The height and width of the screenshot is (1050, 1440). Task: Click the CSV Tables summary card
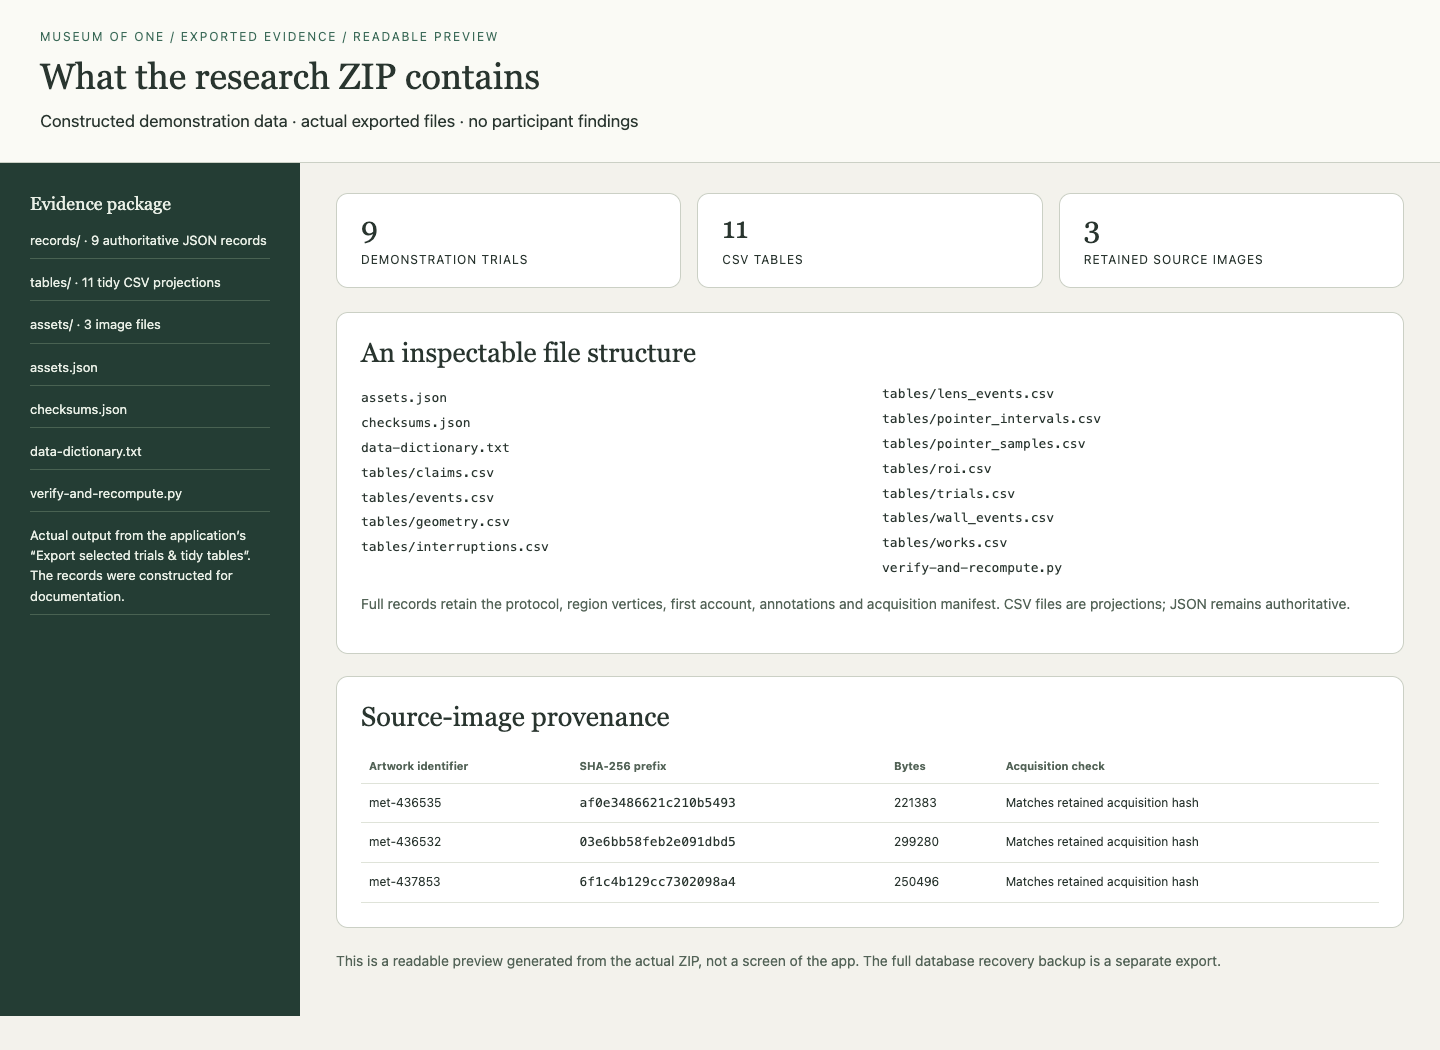pyautogui.click(x=870, y=240)
